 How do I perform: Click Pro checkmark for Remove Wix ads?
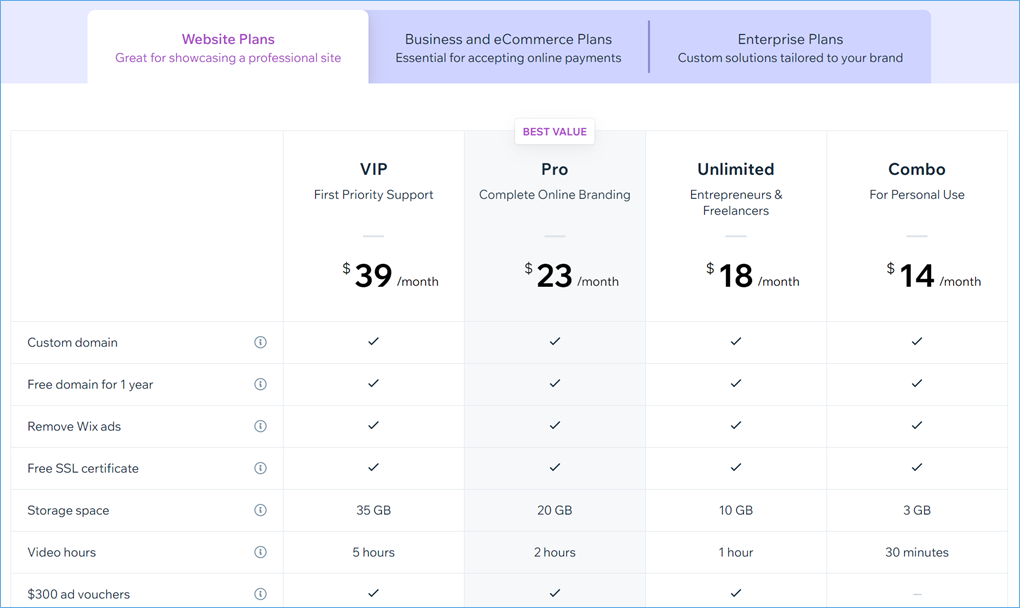pos(555,426)
